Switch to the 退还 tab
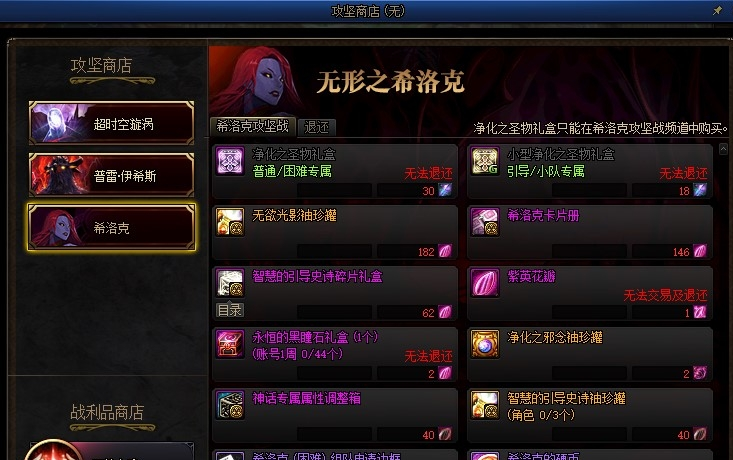The height and width of the screenshot is (460, 733). click(316, 127)
